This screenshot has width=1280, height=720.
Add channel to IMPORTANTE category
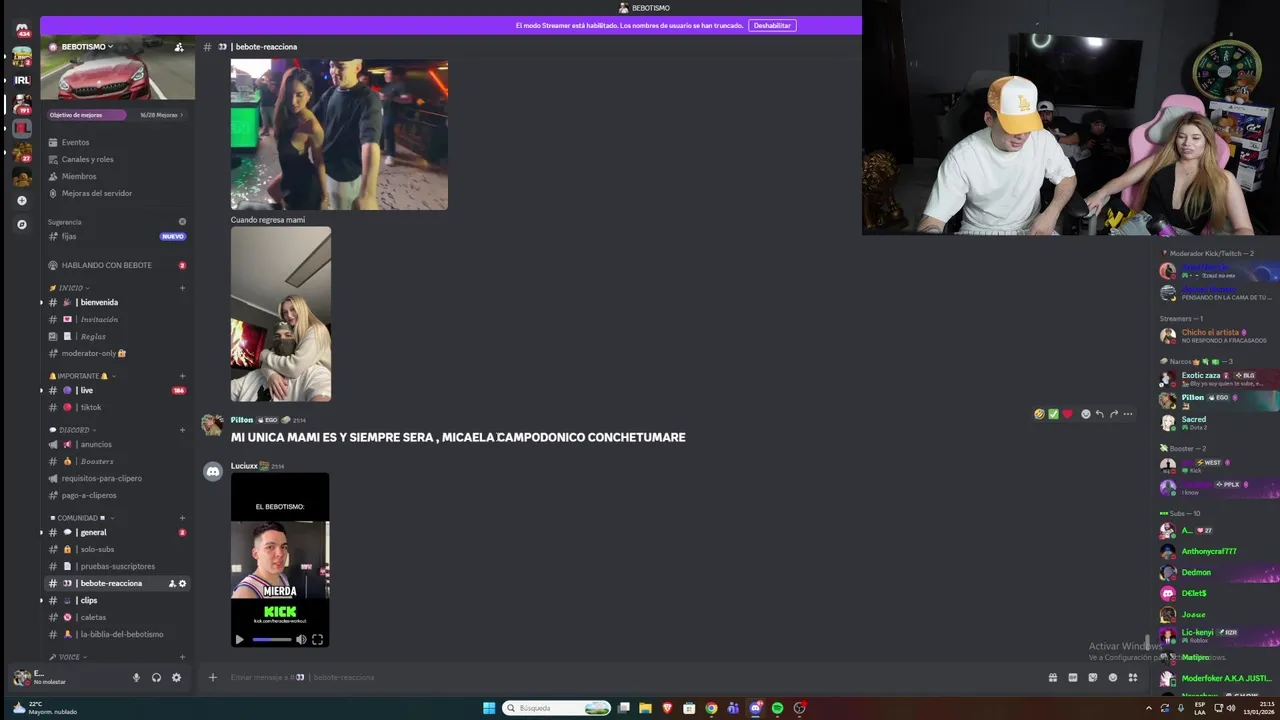click(182, 376)
